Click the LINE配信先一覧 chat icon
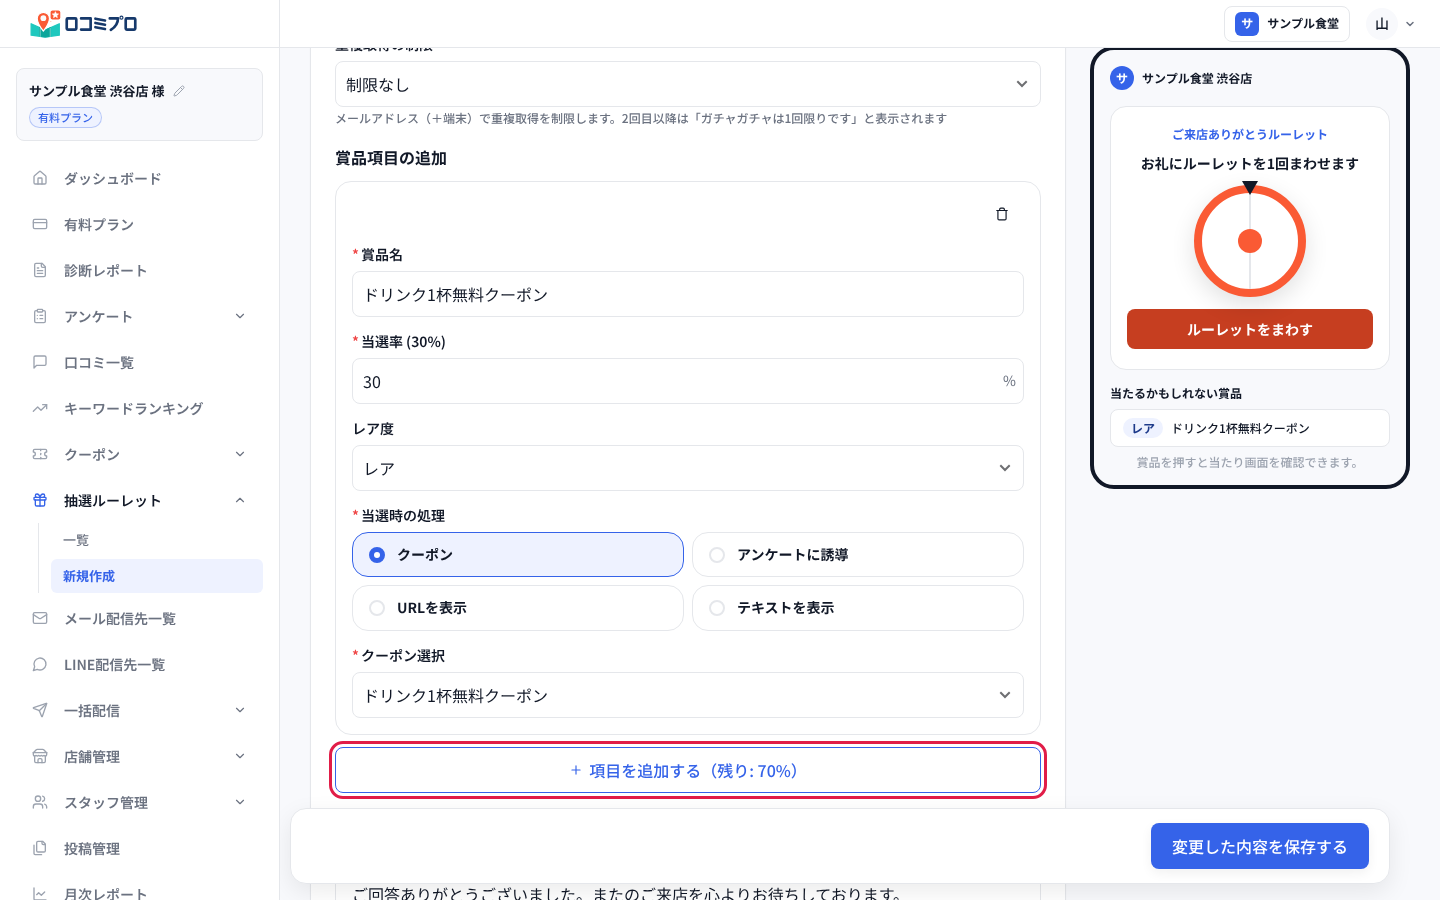The height and width of the screenshot is (900, 1440). (x=40, y=664)
